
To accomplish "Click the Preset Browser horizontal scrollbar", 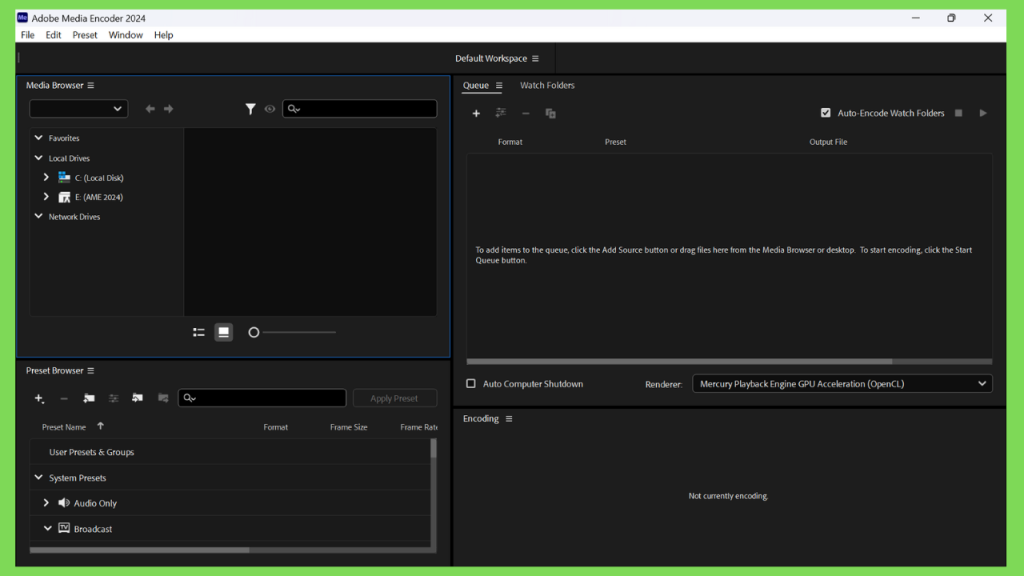I will coord(140,550).
